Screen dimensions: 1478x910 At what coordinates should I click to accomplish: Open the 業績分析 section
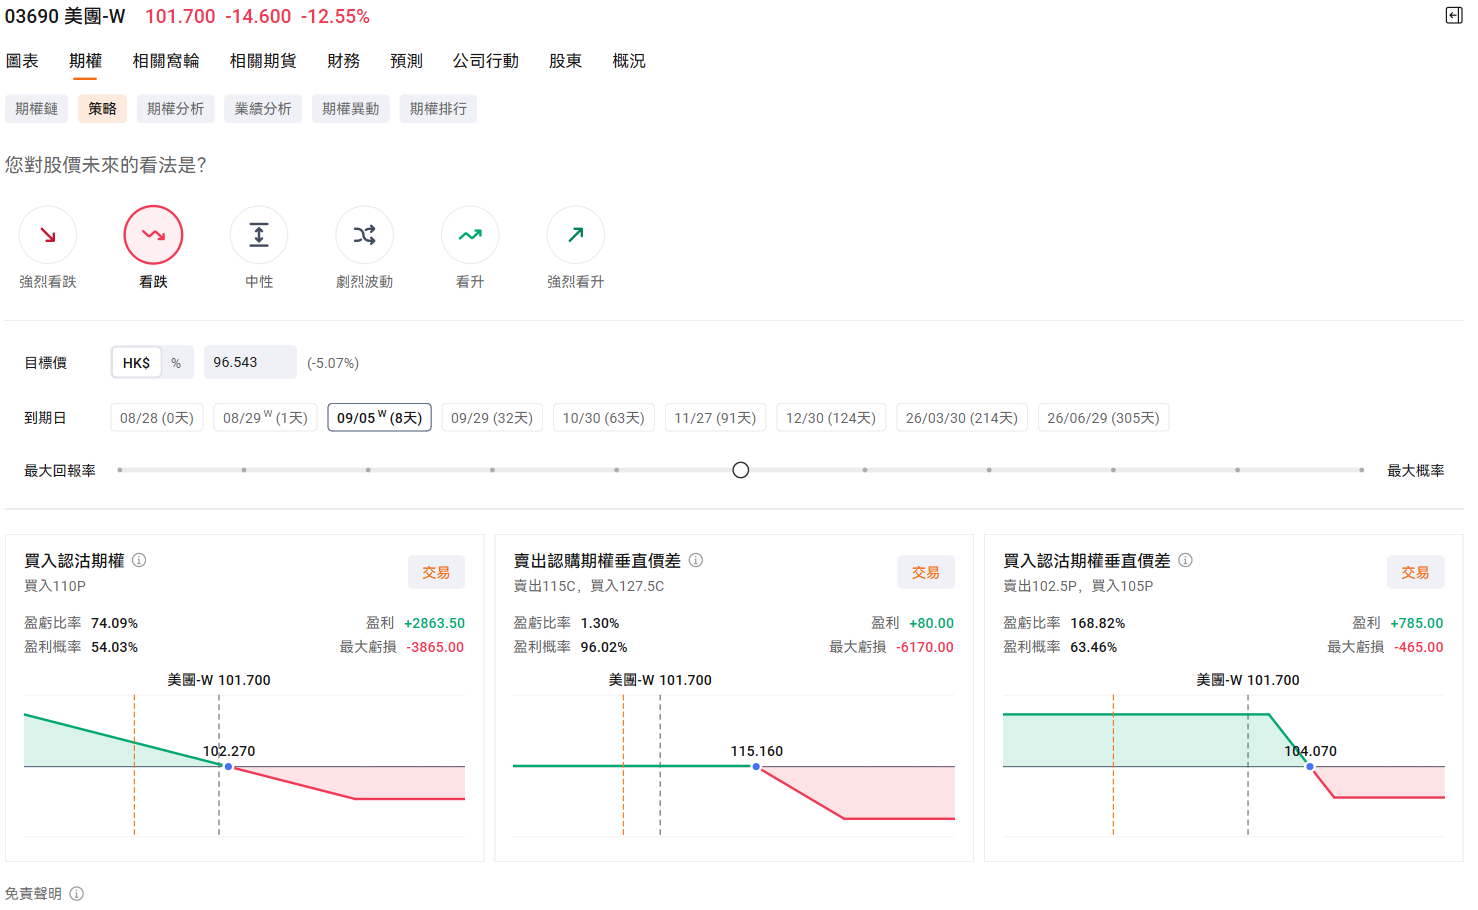pos(263,108)
